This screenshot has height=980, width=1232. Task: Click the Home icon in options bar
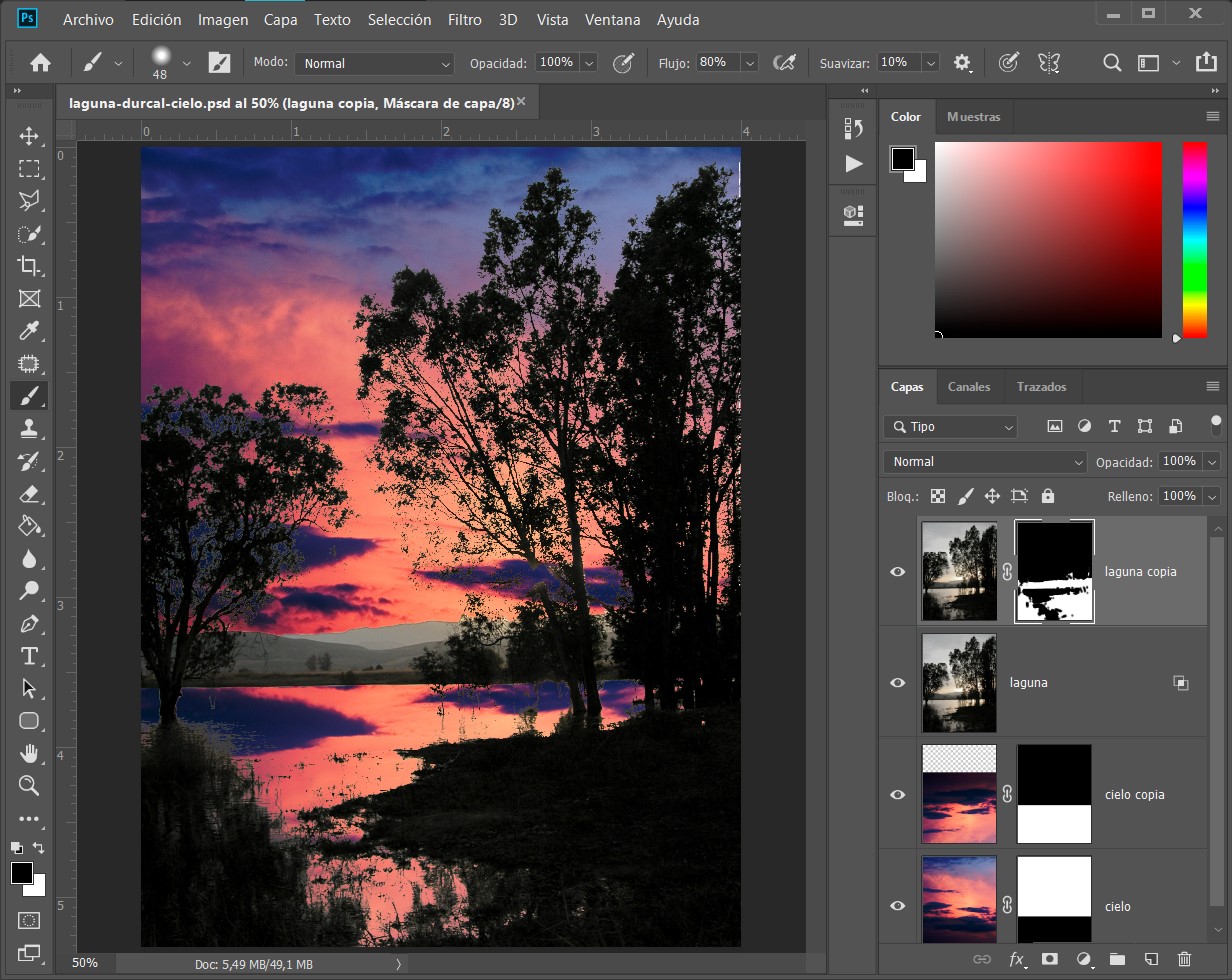(40, 63)
